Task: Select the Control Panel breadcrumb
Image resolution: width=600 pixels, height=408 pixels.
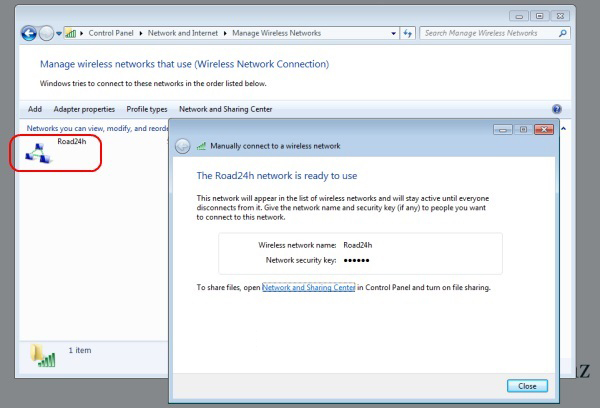Action: tap(111, 33)
